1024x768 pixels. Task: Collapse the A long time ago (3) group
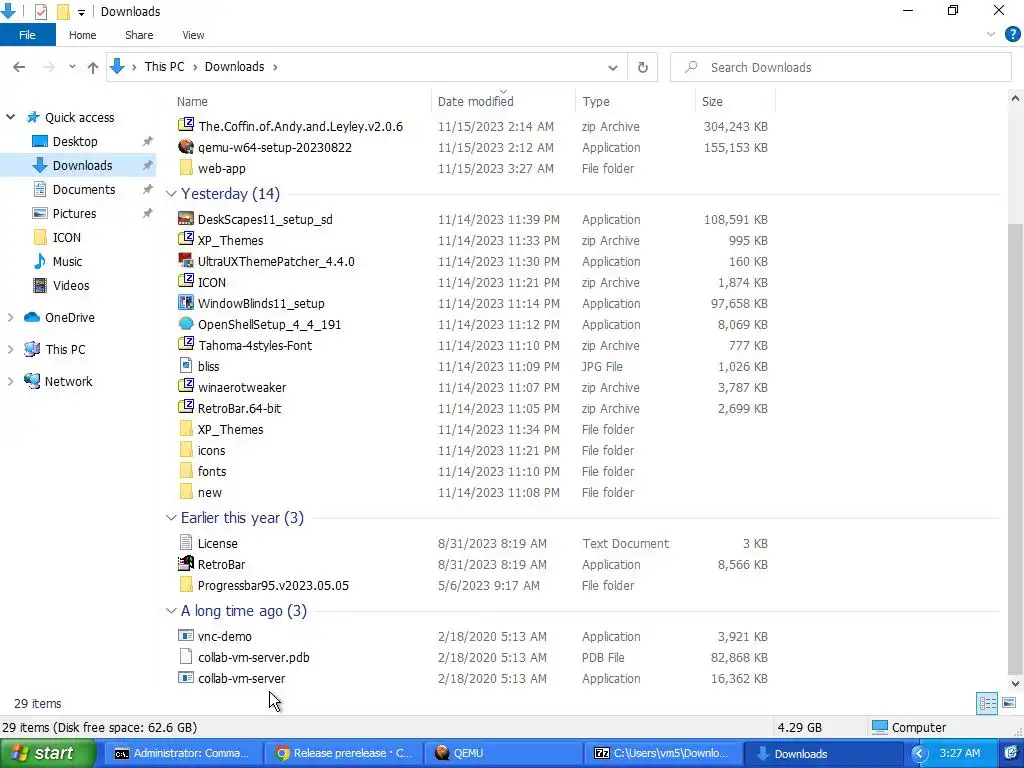[x=171, y=611]
